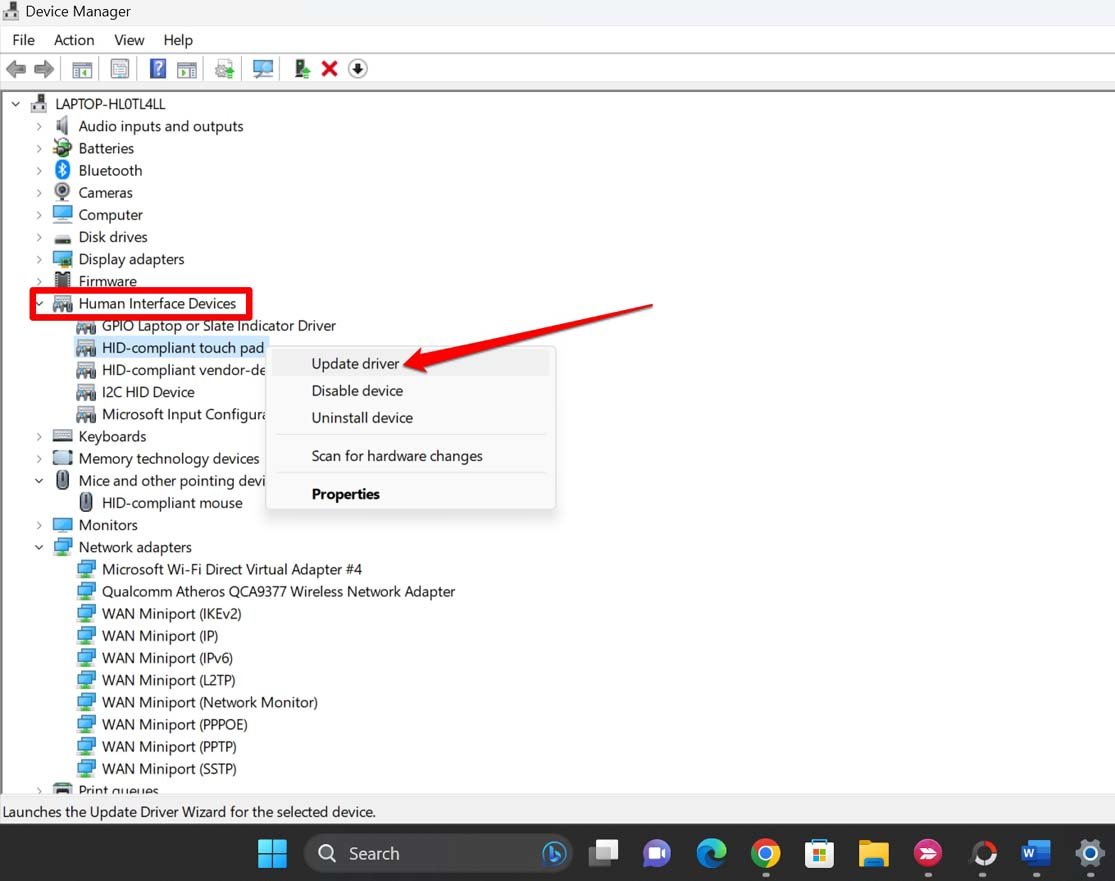The width and height of the screenshot is (1115, 881).
Task: Expand Memory technology devices chevron
Action: point(39,459)
